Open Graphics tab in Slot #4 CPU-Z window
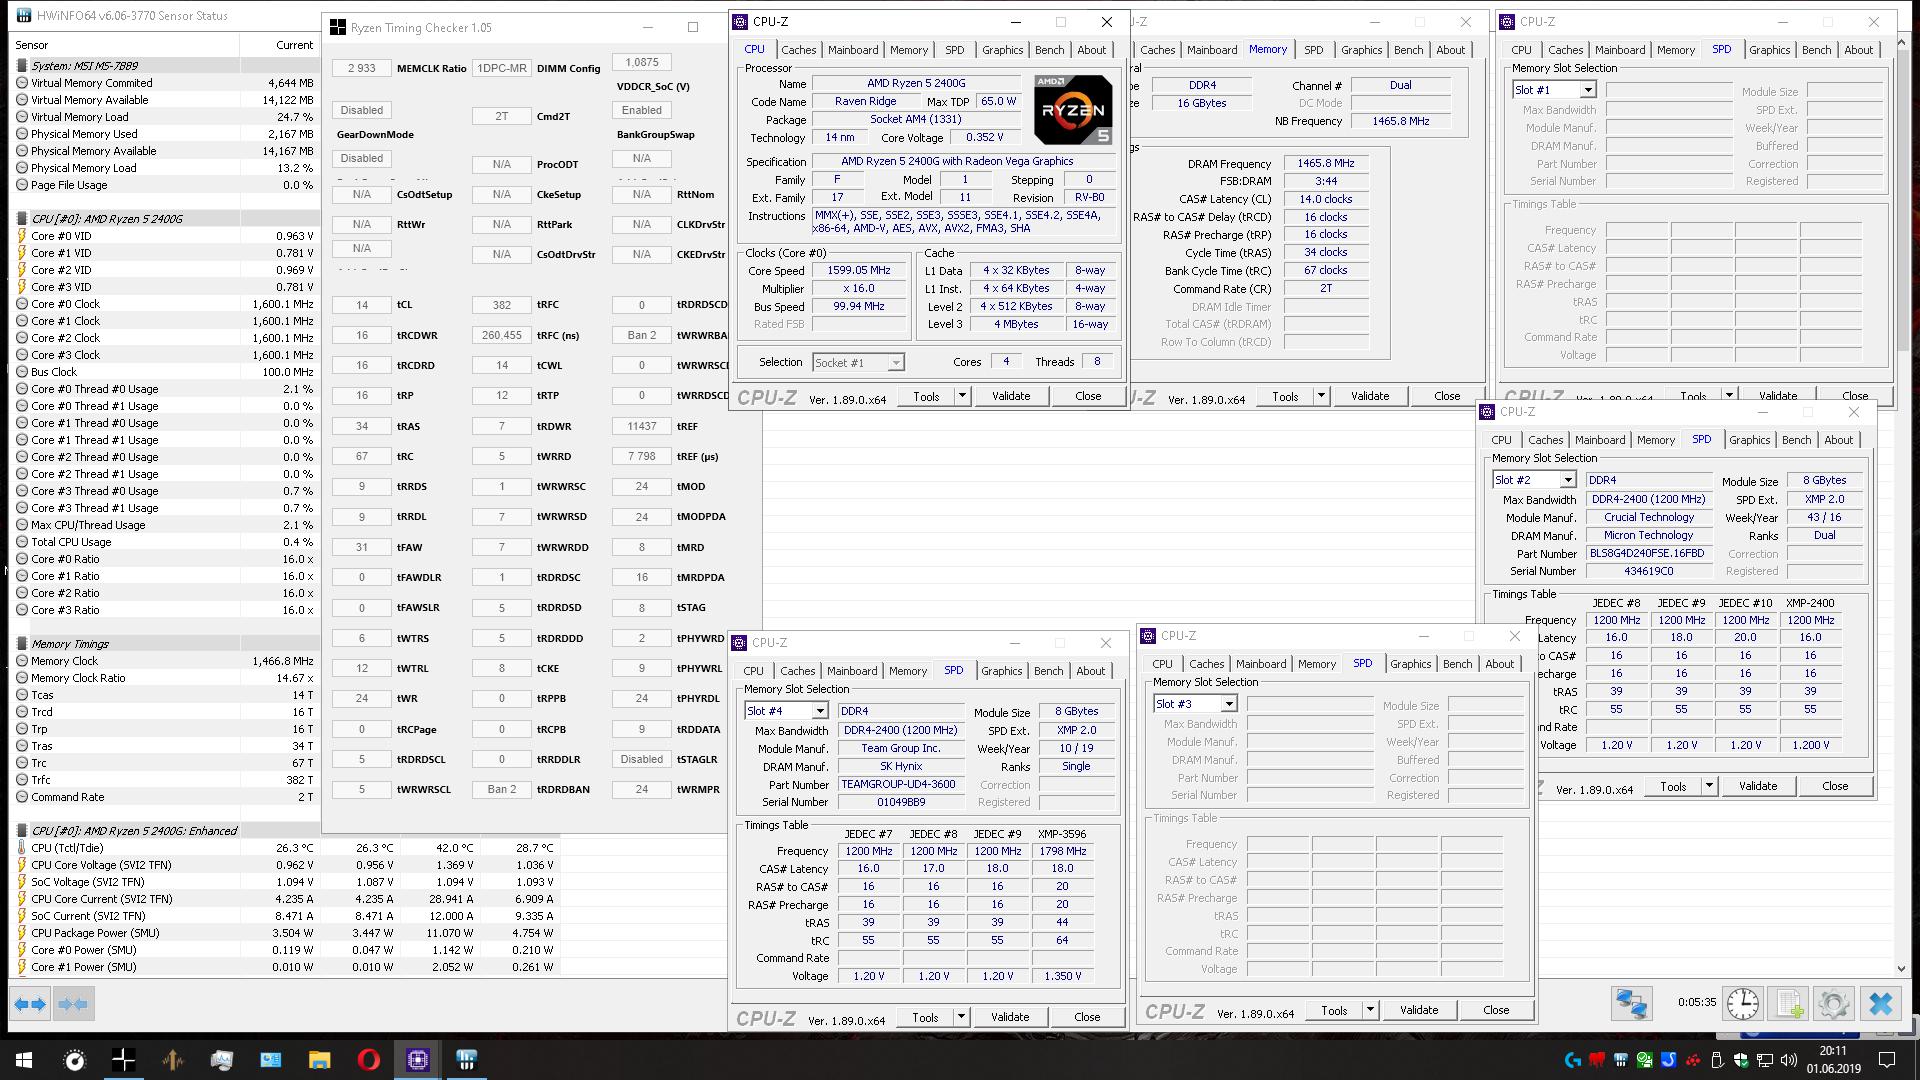 click(x=1001, y=671)
